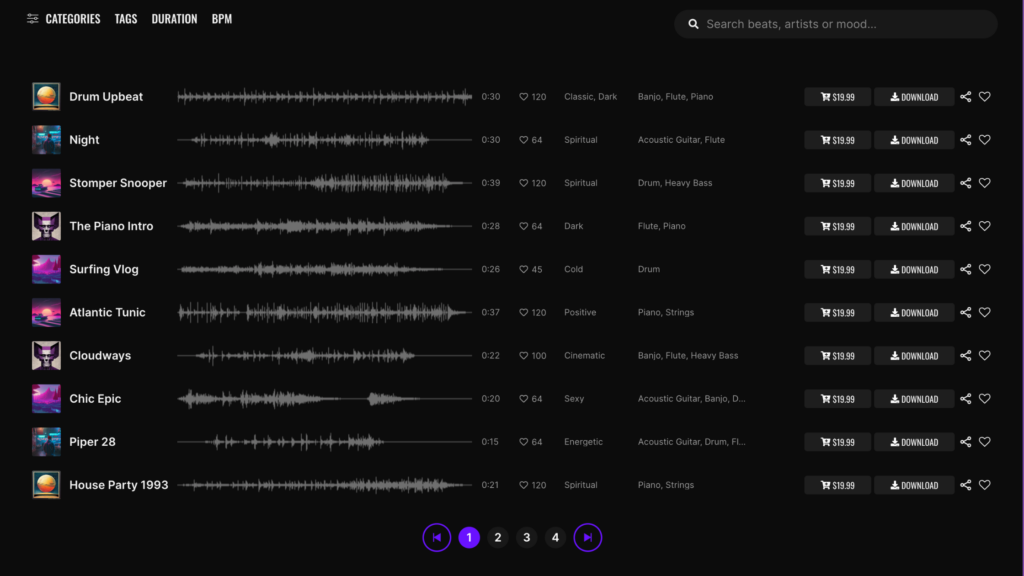Viewport: 1024px width, 576px height.
Task: Open the filter sliders icon top left
Action: click(32, 18)
